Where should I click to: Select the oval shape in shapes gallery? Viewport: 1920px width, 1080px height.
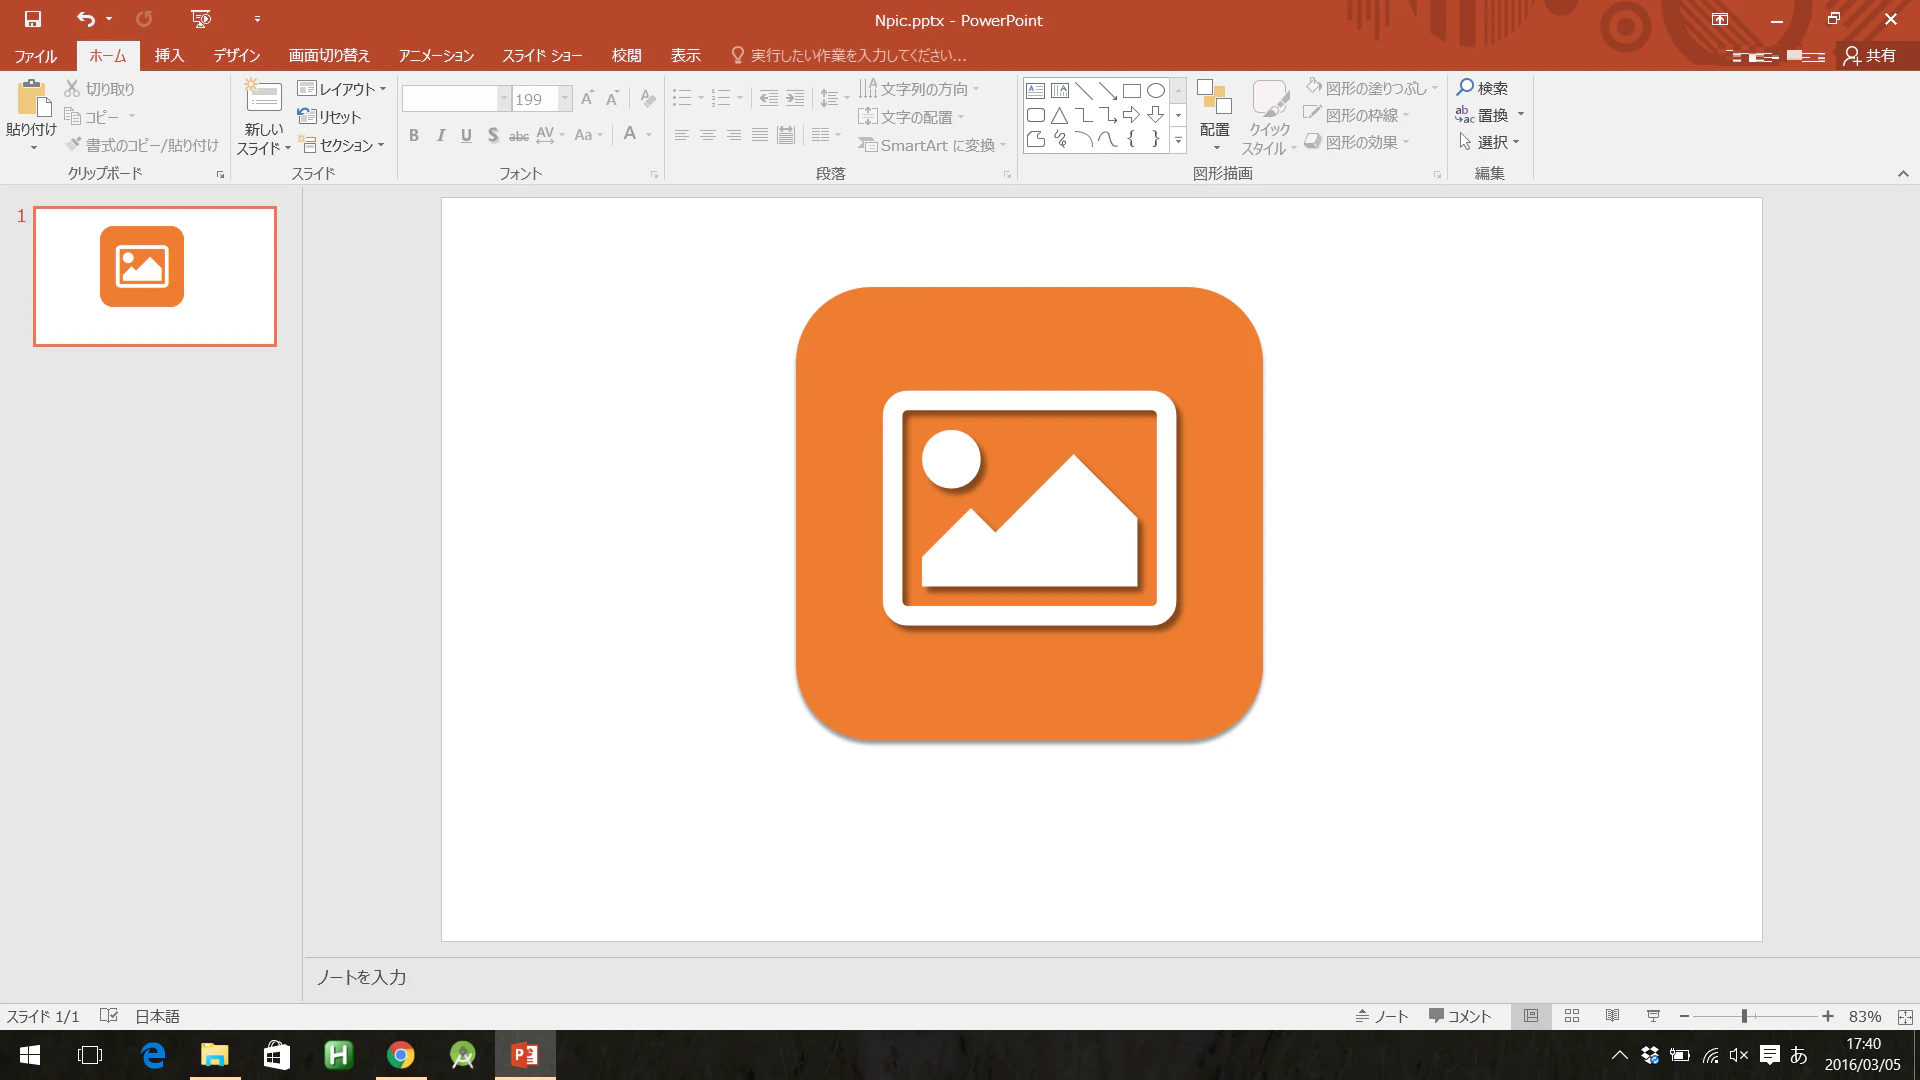pos(1155,91)
